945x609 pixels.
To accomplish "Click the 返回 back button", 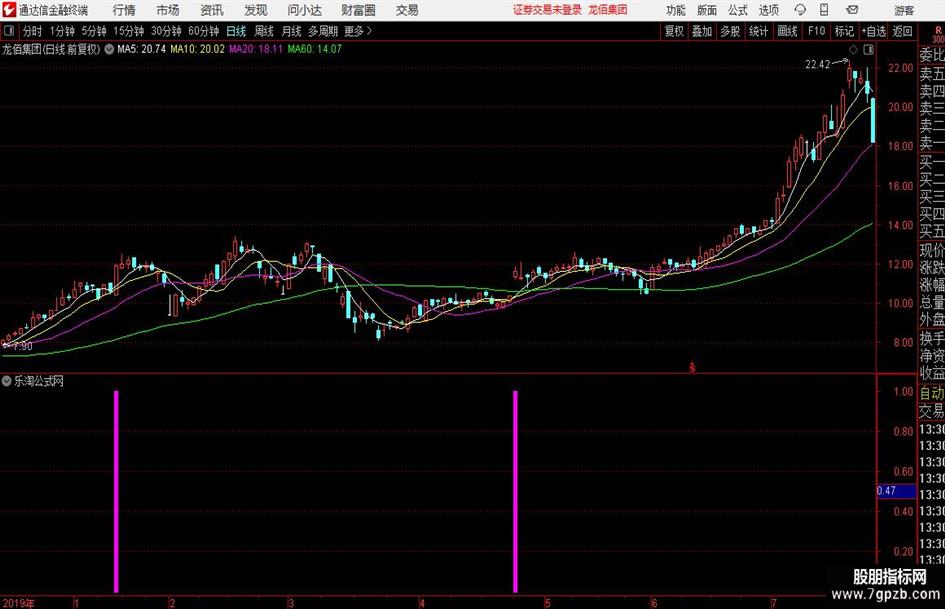I will point(902,31).
